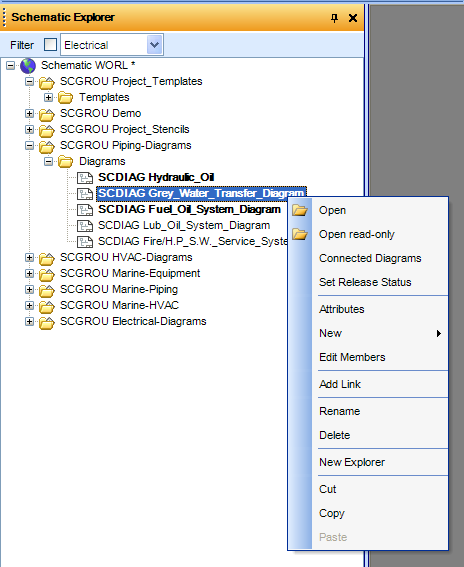The image size is (464, 567).
Task: Select Set Release Status menu entry
Action: pyautogui.click(x=365, y=282)
